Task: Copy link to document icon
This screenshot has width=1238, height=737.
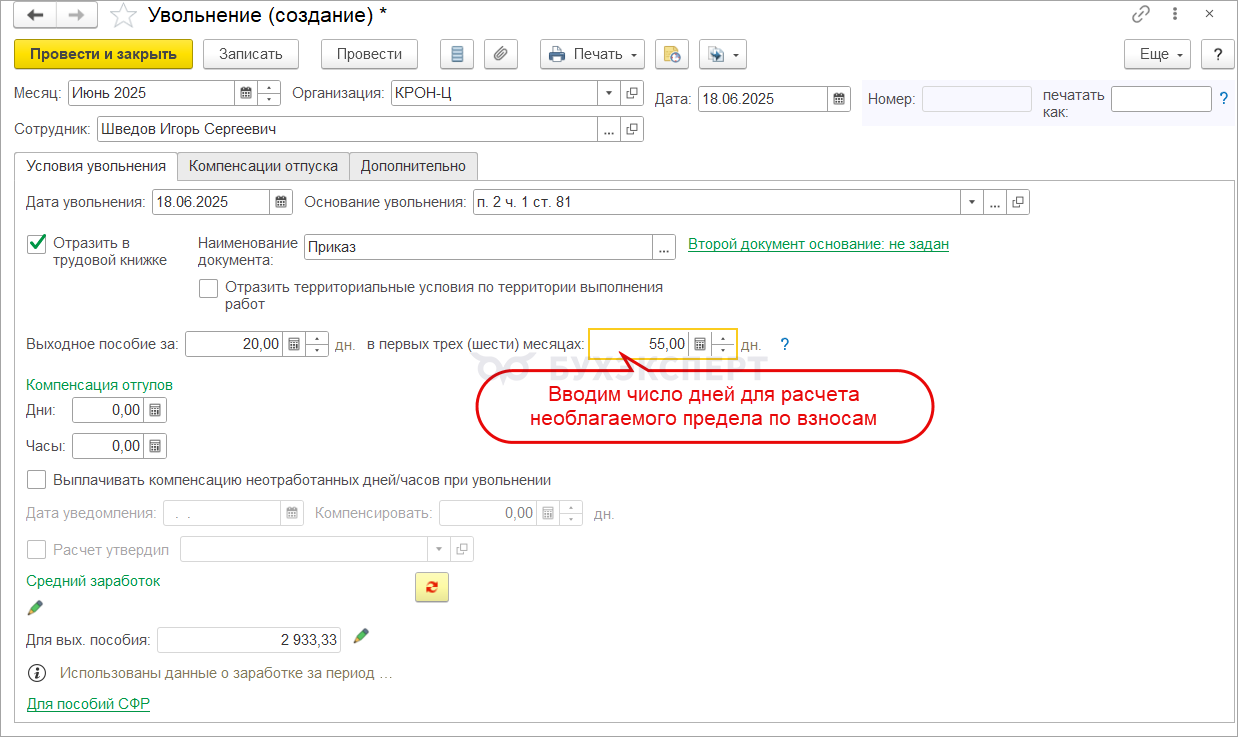Action: (x=1141, y=14)
